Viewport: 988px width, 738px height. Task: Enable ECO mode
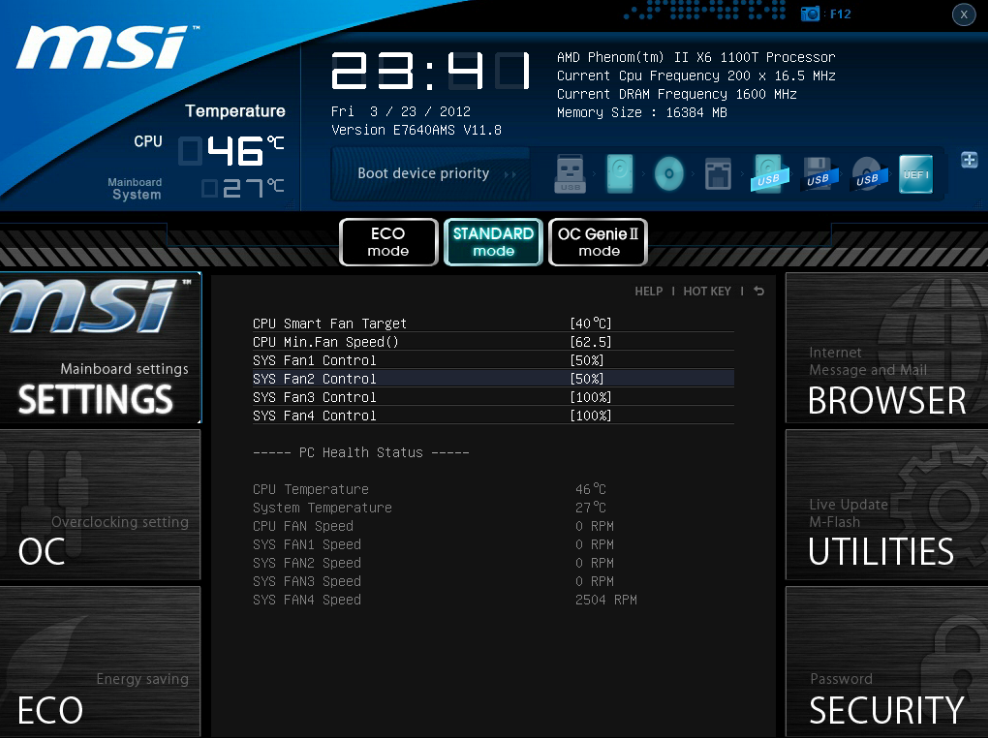(x=388, y=242)
